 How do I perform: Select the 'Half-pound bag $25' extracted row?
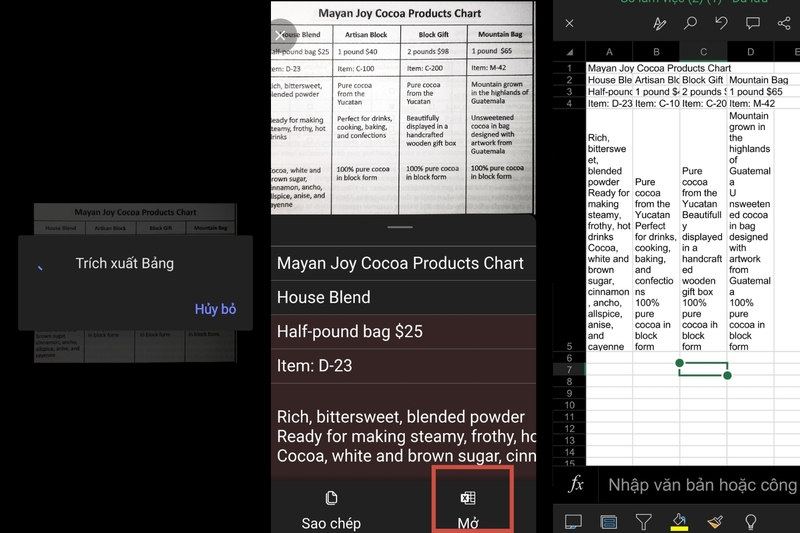click(403, 332)
